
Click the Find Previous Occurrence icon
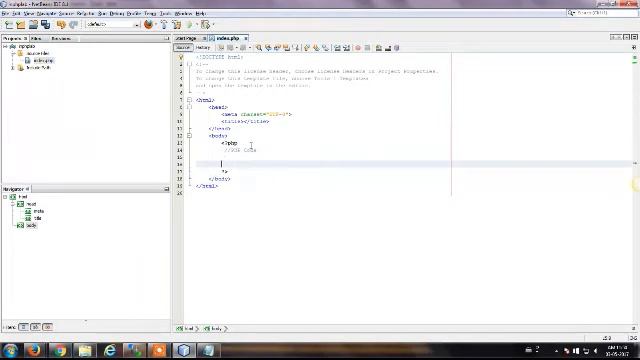coord(268,48)
